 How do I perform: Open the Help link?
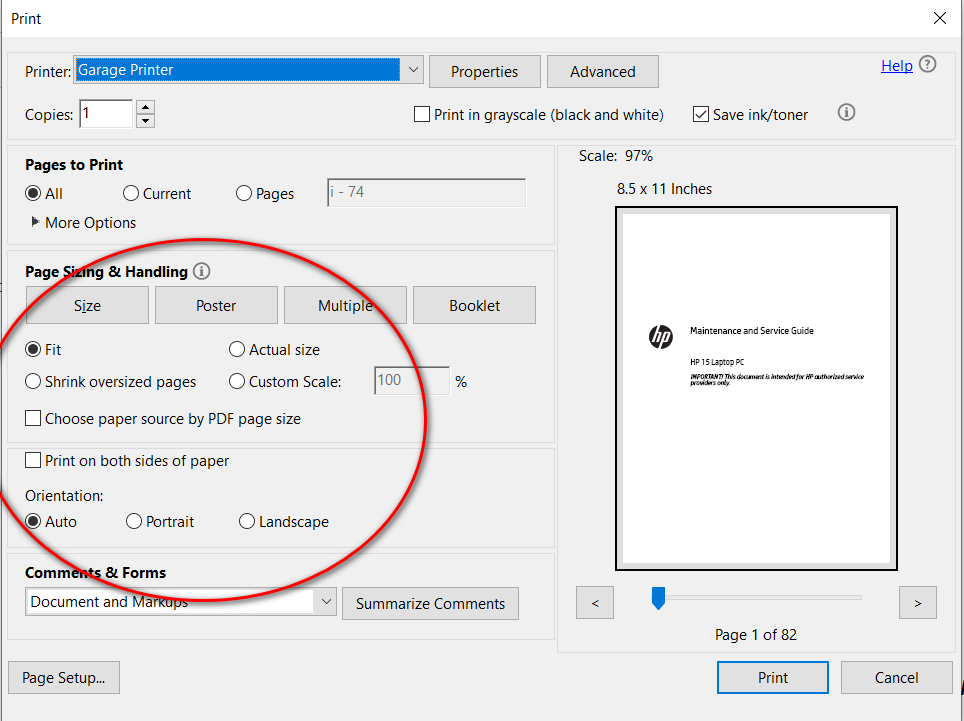coord(897,65)
